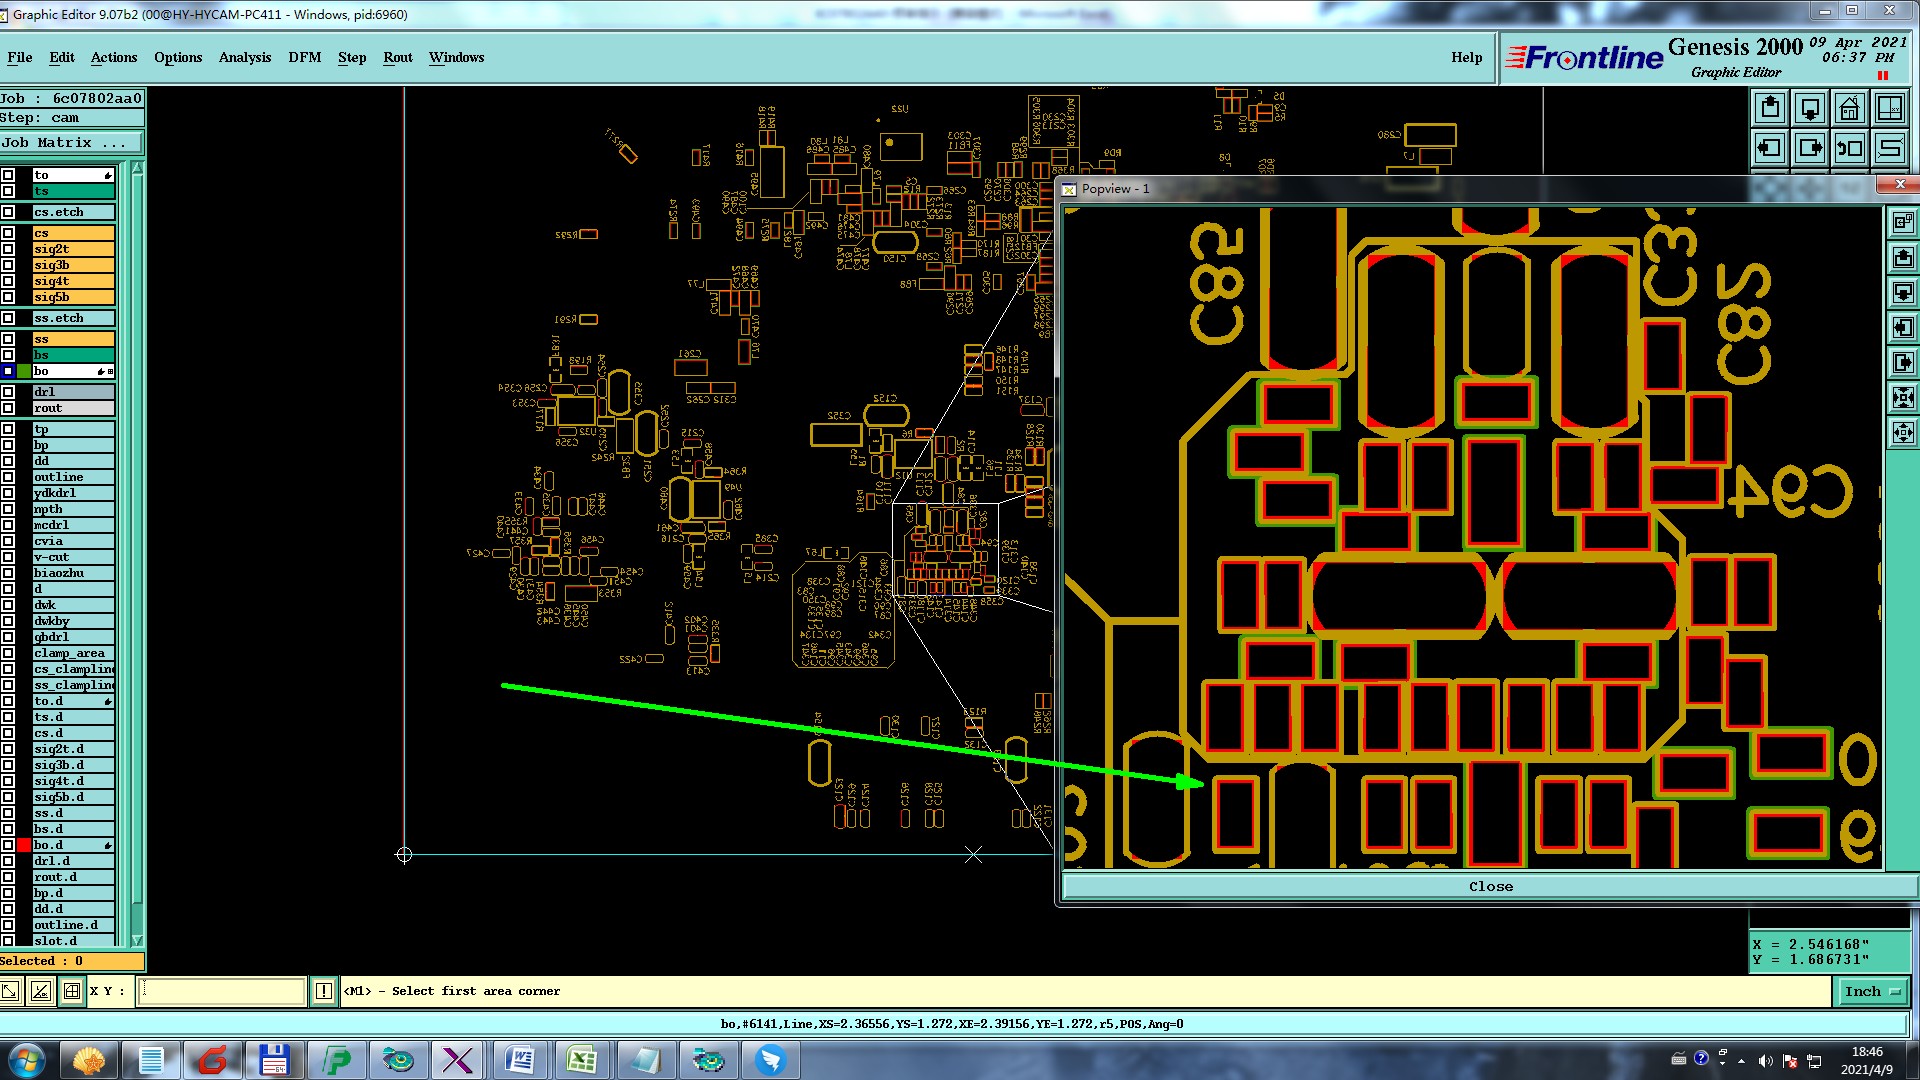Open the Rout menu
This screenshot has width=1920, height=1080.
(x=398, y=57)
